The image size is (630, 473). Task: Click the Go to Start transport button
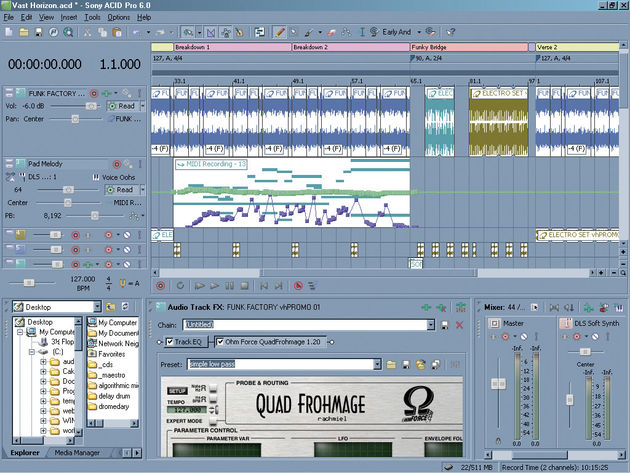click(264, 286)
